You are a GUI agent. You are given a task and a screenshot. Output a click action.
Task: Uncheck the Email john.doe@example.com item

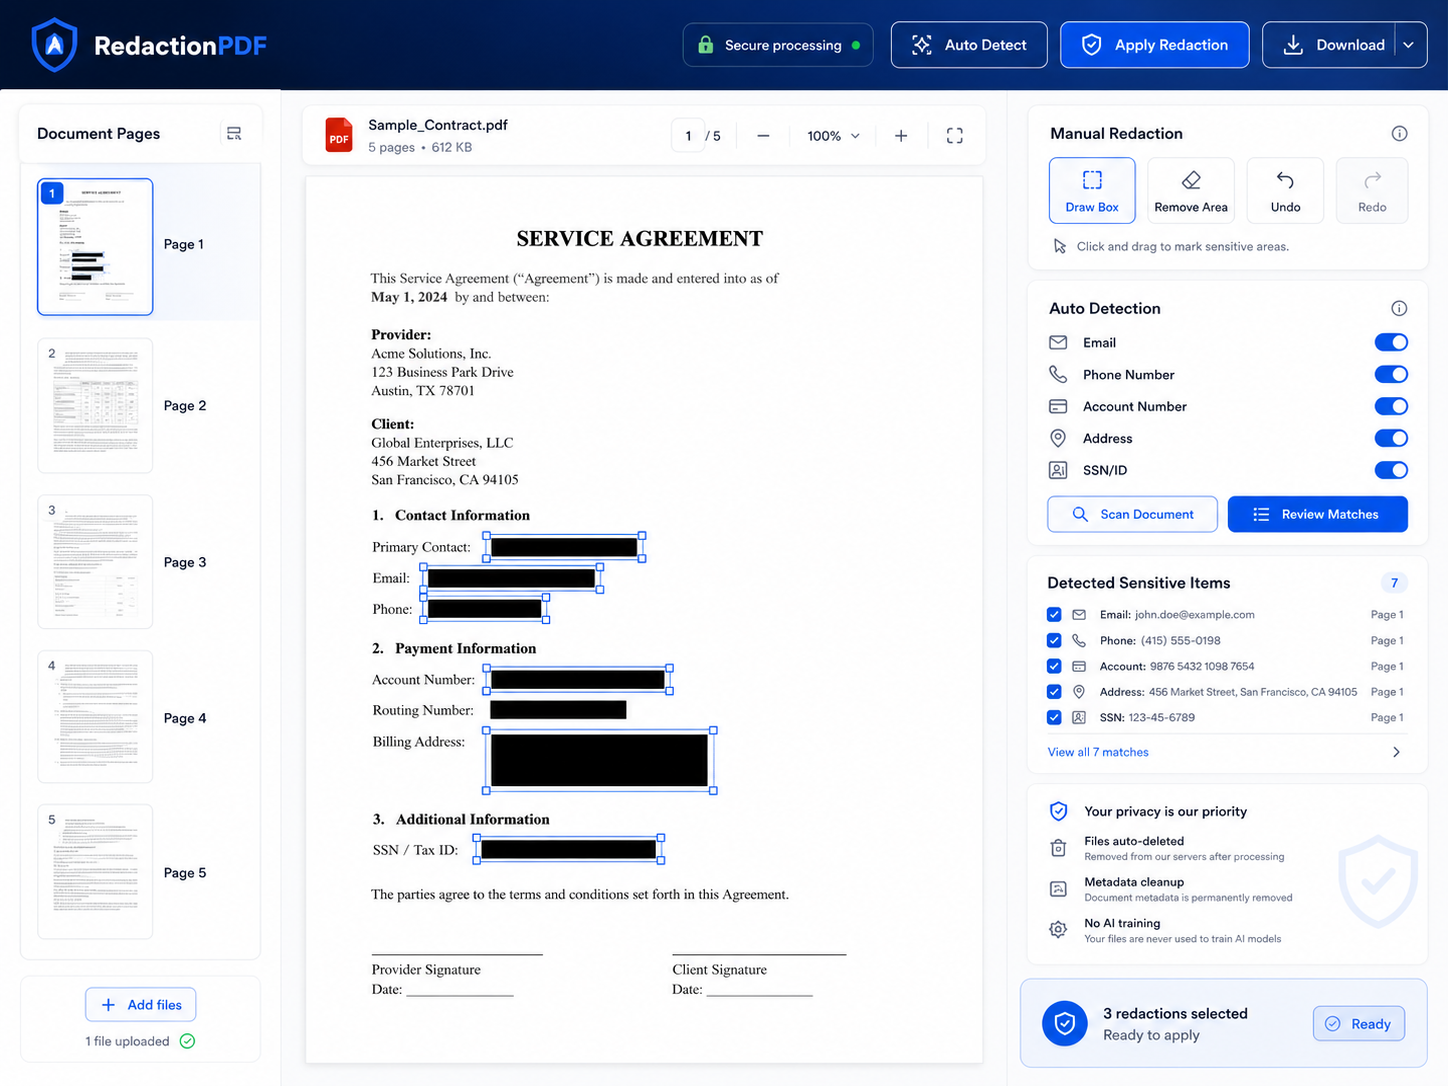point(1054,614)
